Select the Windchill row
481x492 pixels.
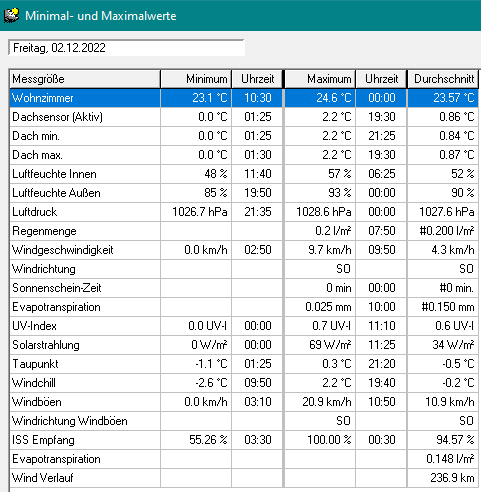244,383
